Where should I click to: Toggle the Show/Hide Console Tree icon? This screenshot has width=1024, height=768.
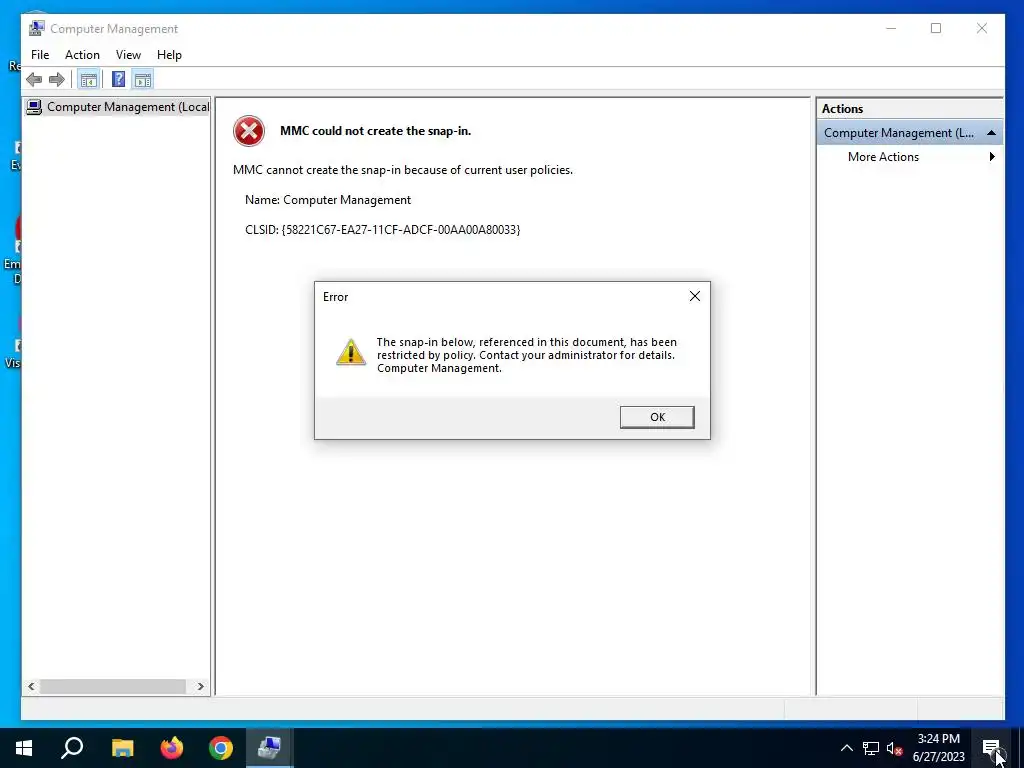[88, 80]
